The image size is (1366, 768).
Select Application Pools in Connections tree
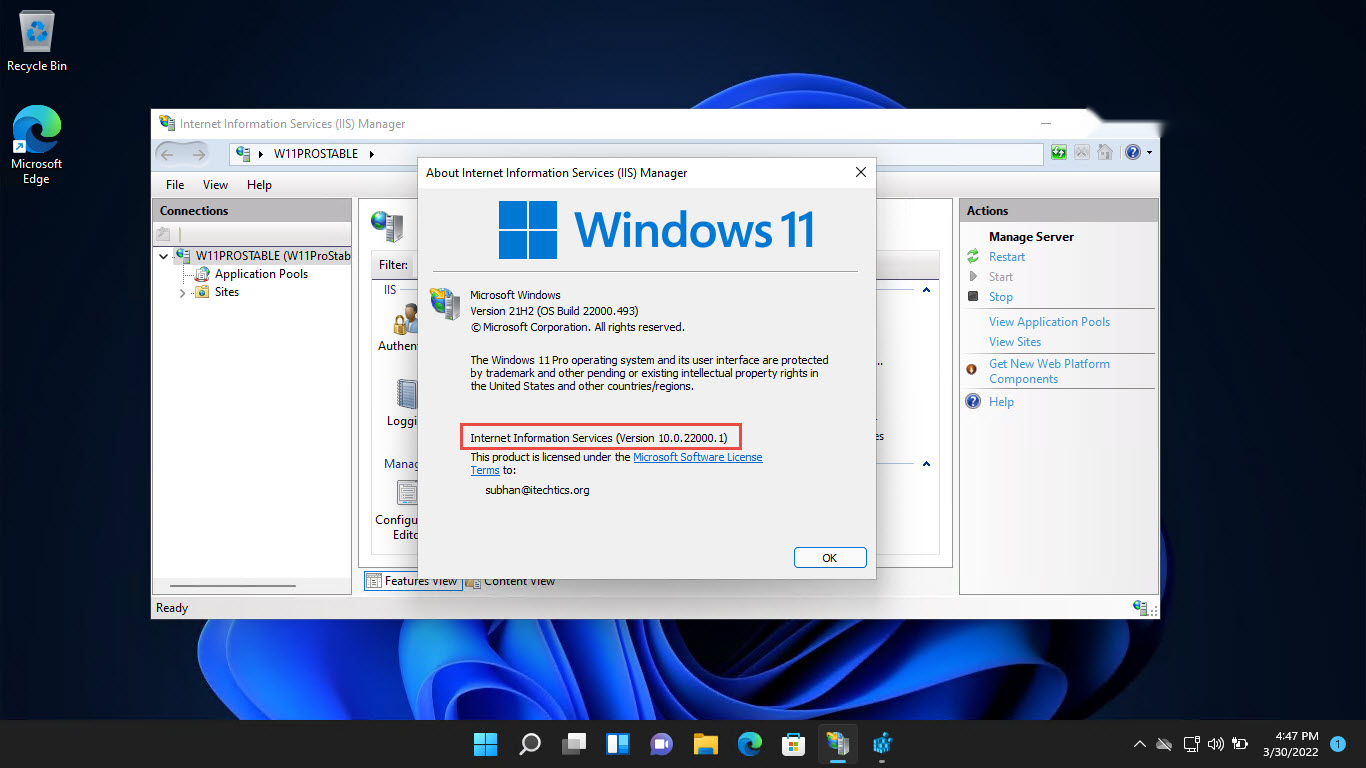pos(261,274)
